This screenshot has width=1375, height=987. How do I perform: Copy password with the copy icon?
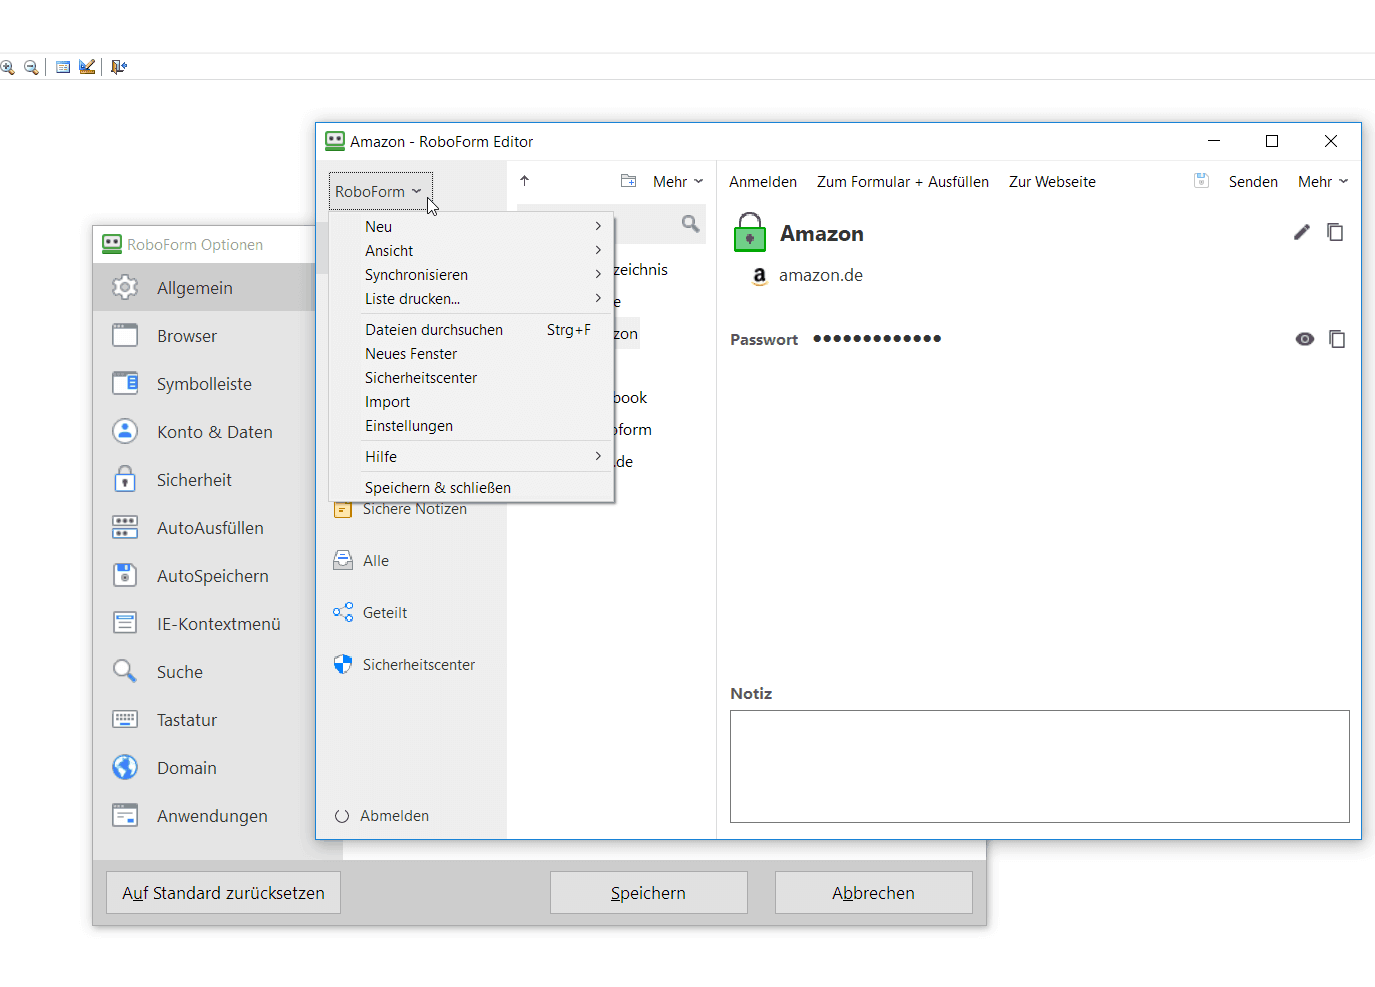(x=1337, y=339)
